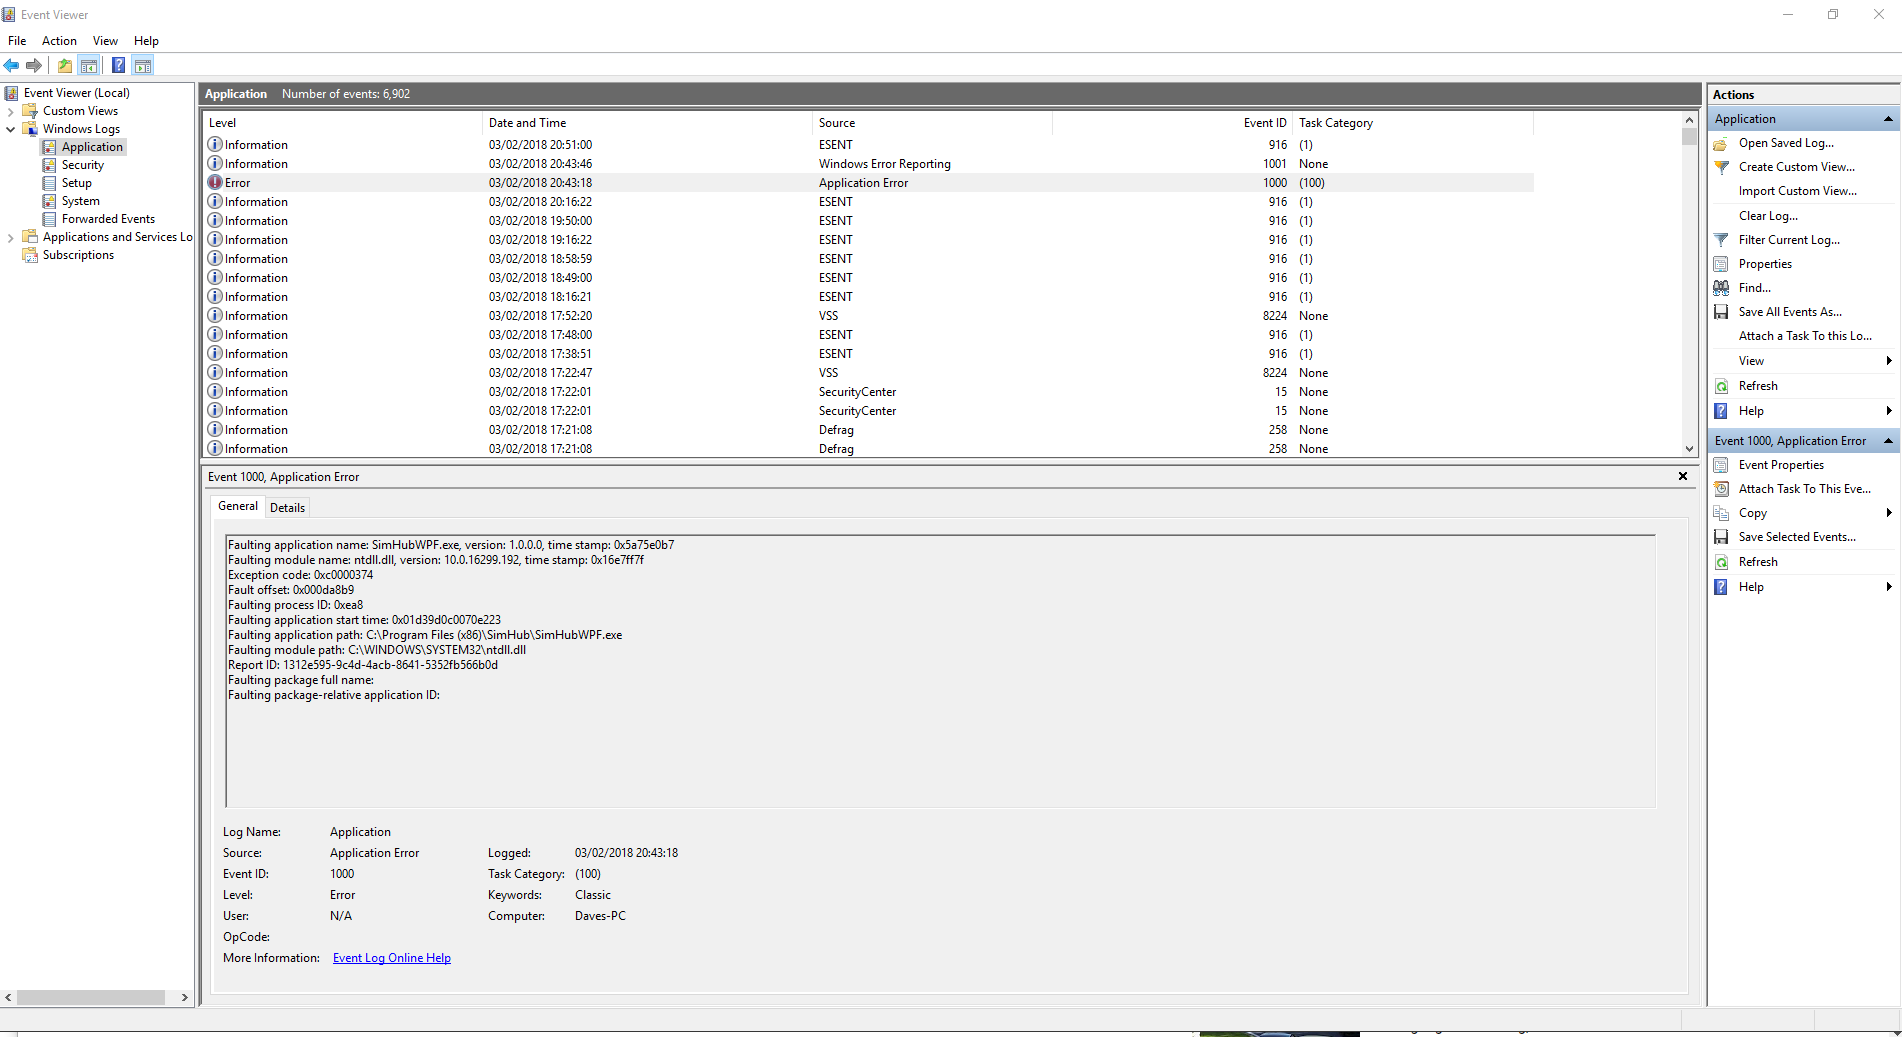Screen dimensions: 1902x1037
Task: Switch to the Details tab
Action: (287, 507)
